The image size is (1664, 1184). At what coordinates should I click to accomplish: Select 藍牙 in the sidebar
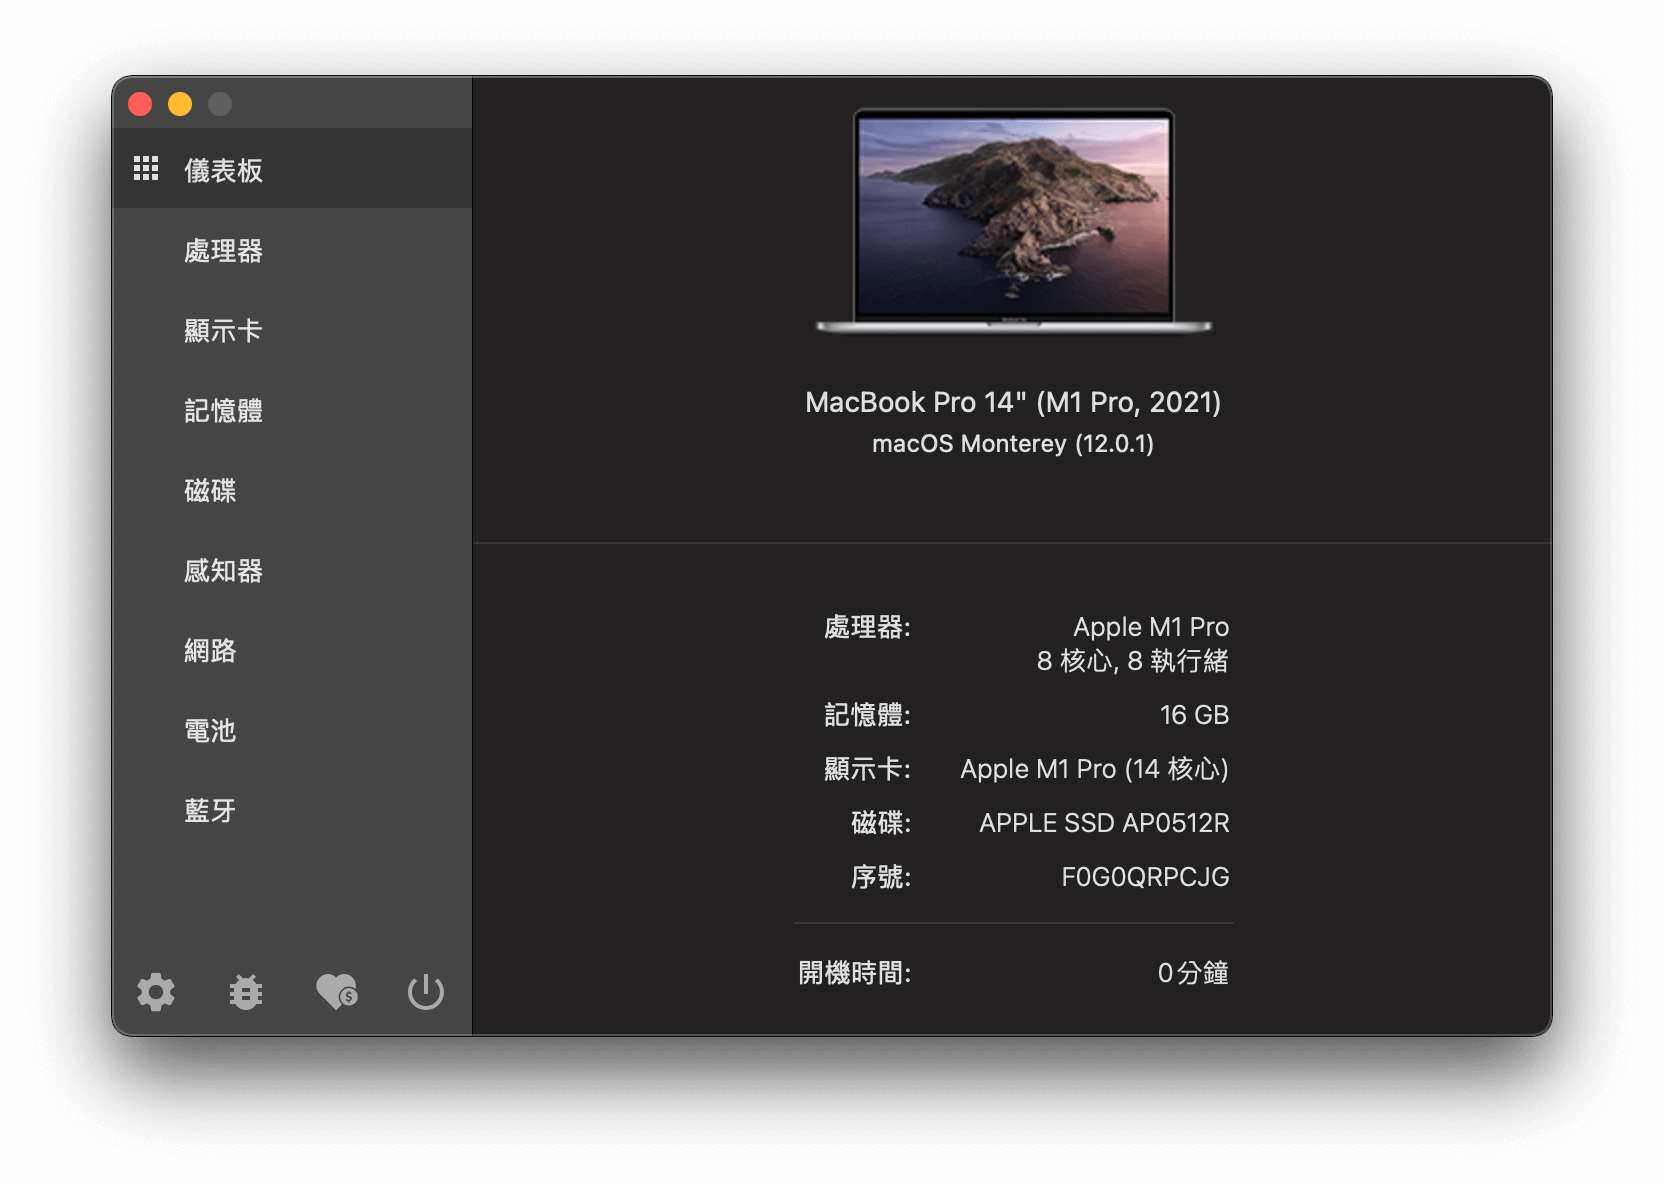pyautogui.click(x=210, y=811)
